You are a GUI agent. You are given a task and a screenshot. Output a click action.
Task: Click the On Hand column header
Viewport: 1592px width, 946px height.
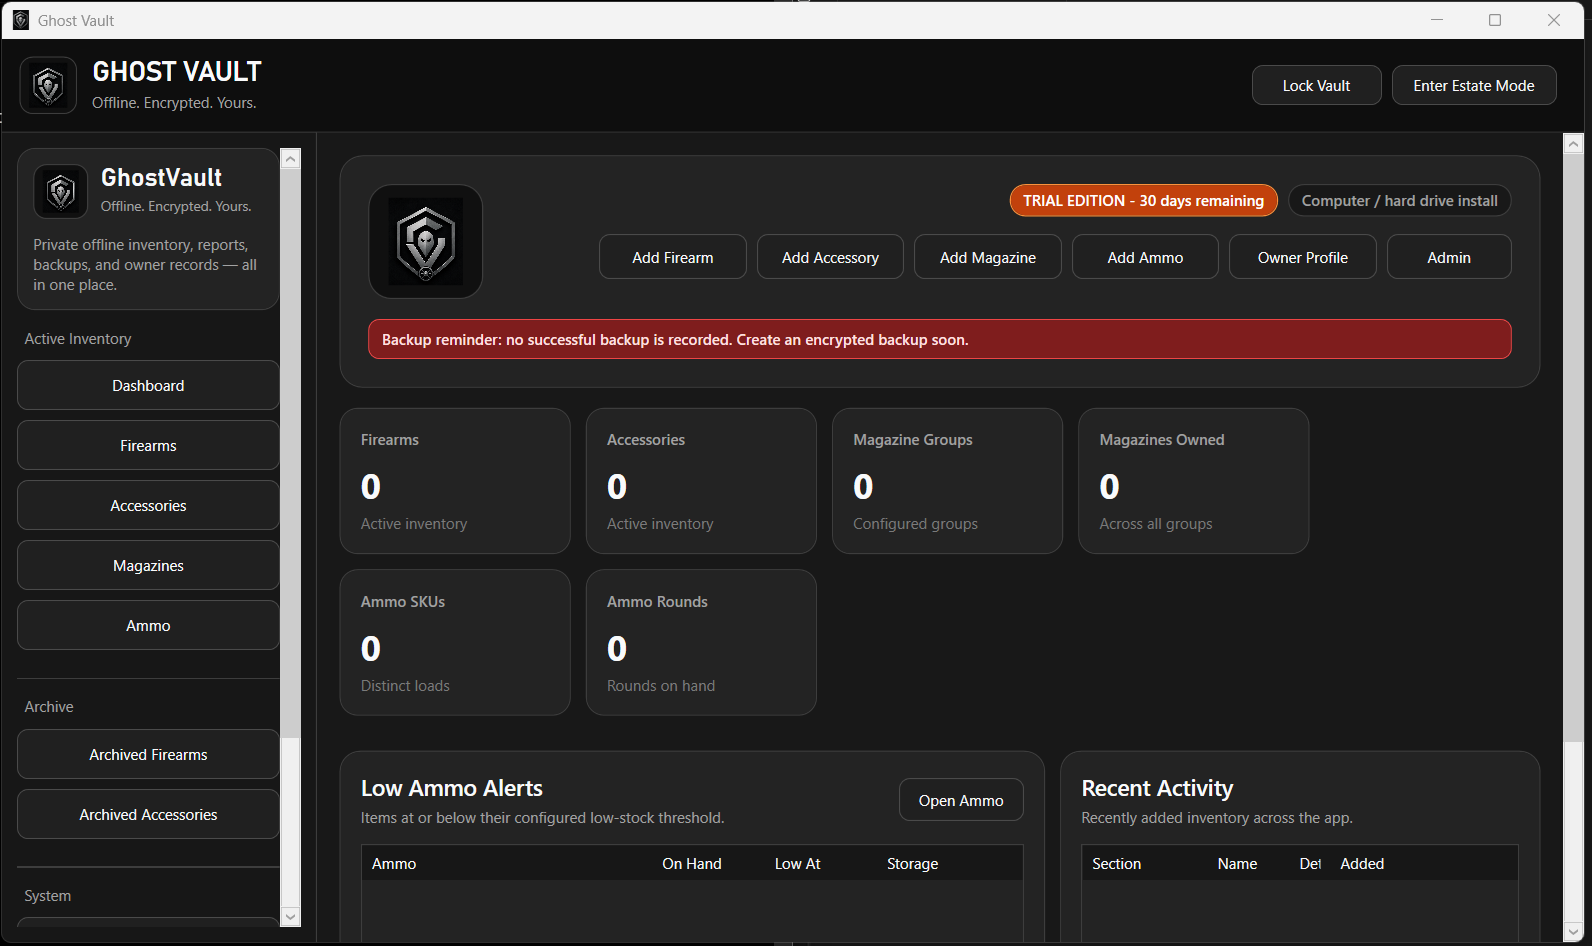pos(692,863)
